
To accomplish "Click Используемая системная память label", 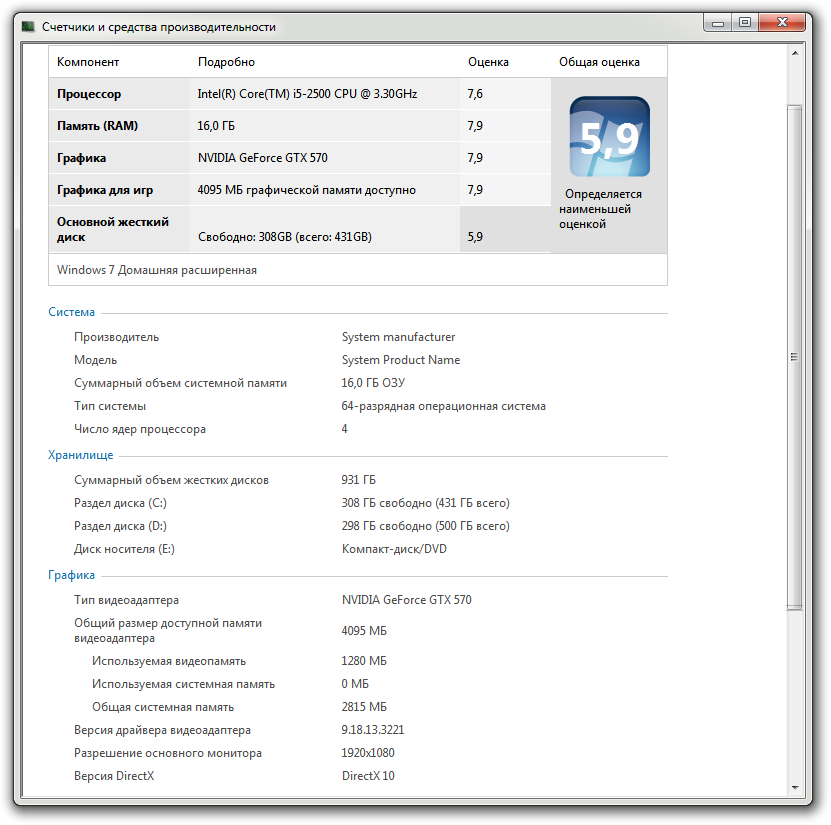I will [183, 684].
